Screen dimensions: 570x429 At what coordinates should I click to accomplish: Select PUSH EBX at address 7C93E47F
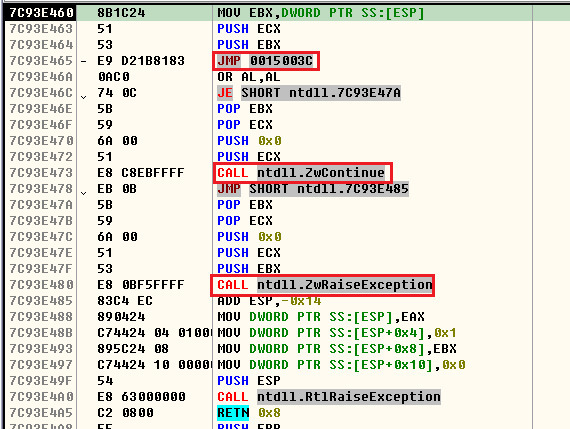(249, 269)
